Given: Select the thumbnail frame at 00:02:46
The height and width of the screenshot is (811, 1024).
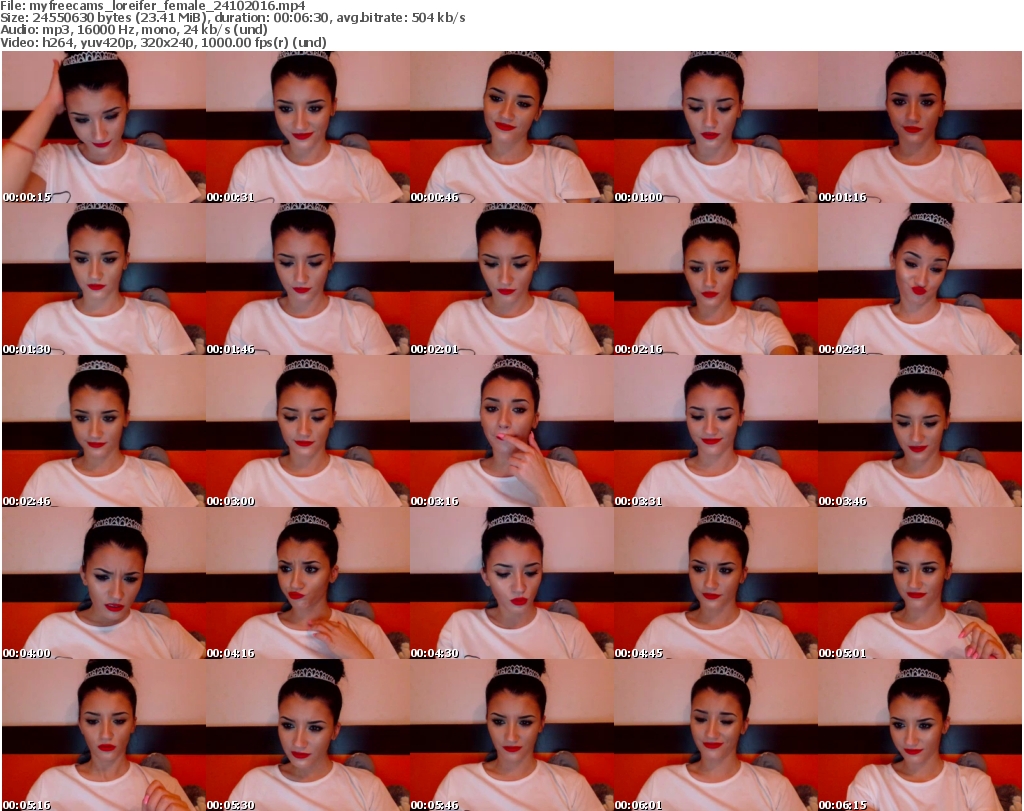Looking at the screenshot, I should point(104,431).
